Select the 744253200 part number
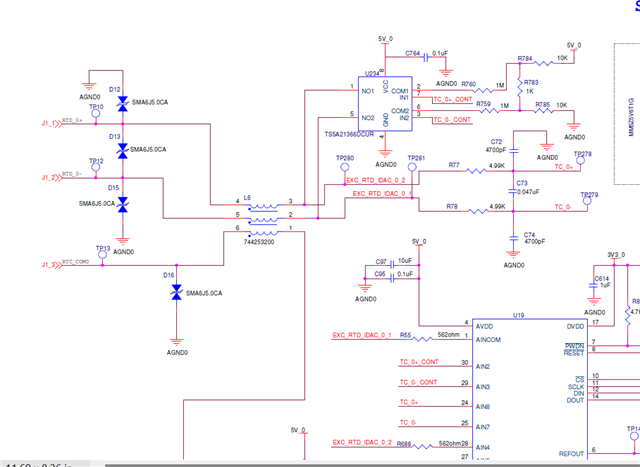640x467 pixels. [x=259, y=242]
